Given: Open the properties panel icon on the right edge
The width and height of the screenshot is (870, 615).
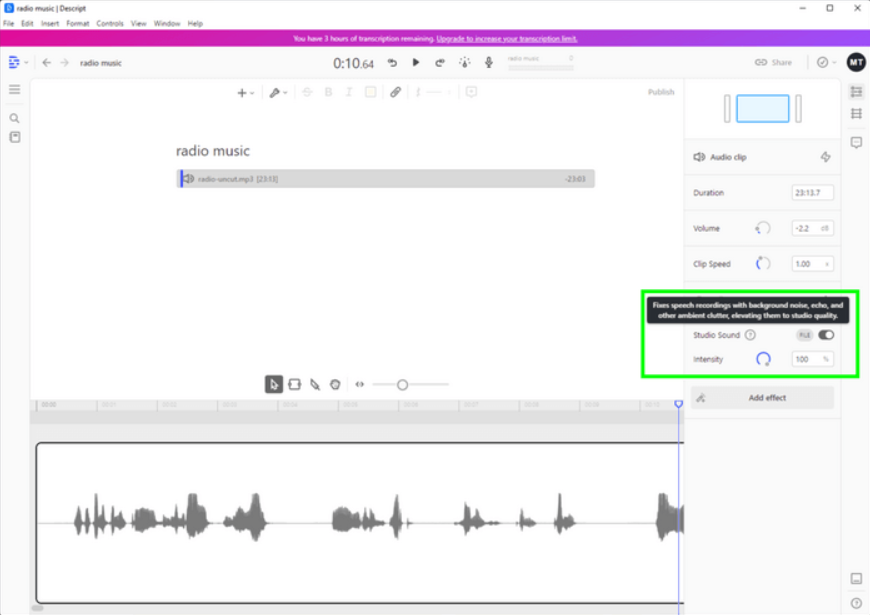Looking at the screenshot, I should tap(856, 91).
